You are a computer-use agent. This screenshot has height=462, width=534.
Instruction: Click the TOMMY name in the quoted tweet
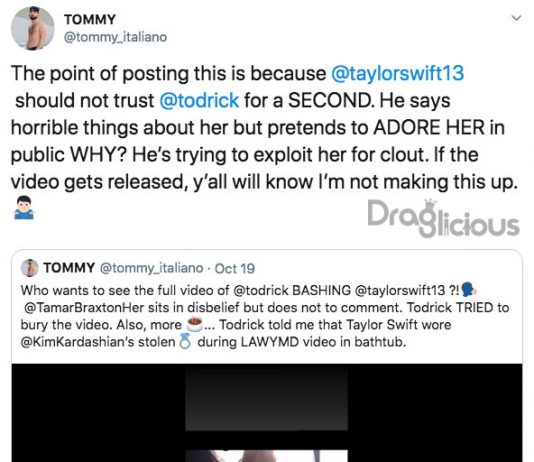[x=69, y=268]
